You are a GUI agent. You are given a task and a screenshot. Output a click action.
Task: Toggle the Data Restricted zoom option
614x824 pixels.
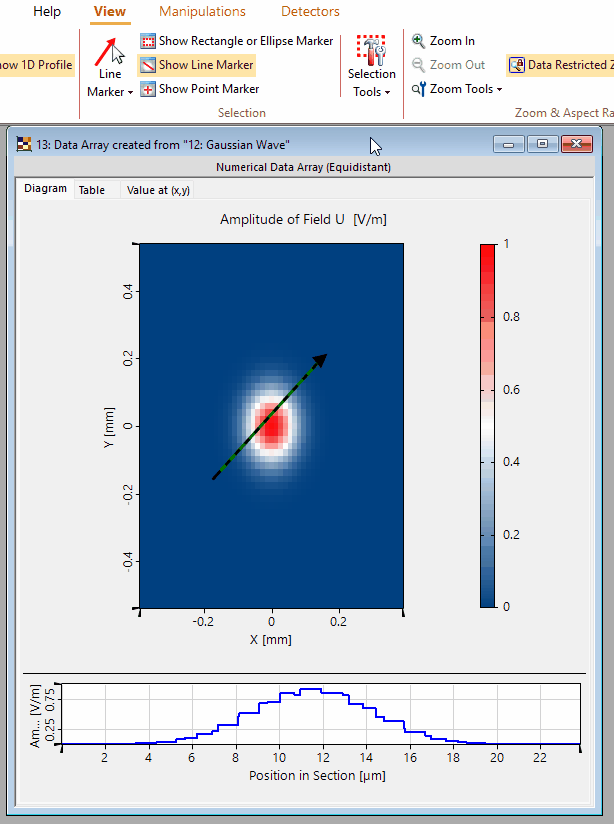click(x=560, y=65)
